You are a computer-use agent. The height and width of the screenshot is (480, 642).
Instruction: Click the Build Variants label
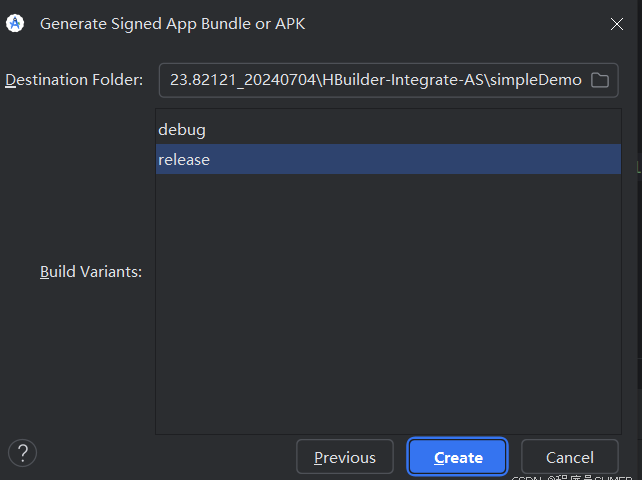(x=91, y=271)
